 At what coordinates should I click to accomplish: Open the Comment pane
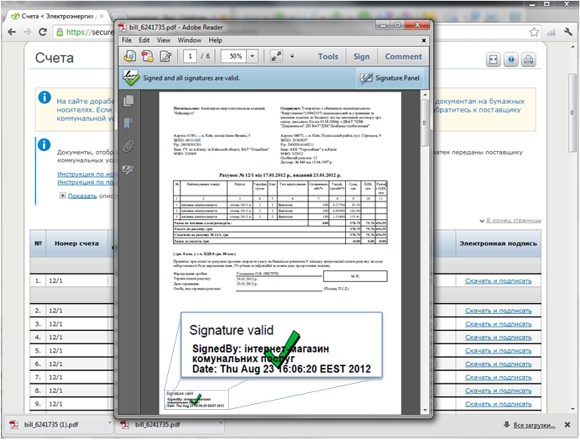(x=403, y=57)
